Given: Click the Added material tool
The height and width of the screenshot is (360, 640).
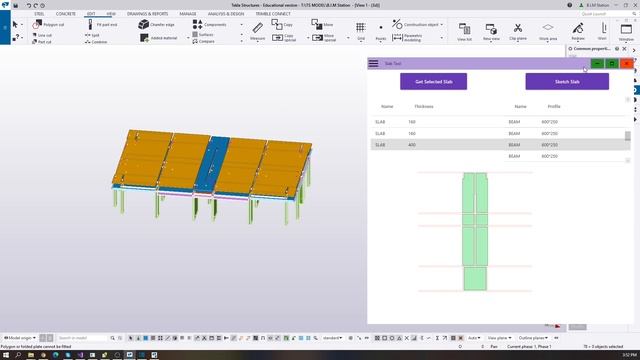Looking at the screenshot, I should point(159,38).
